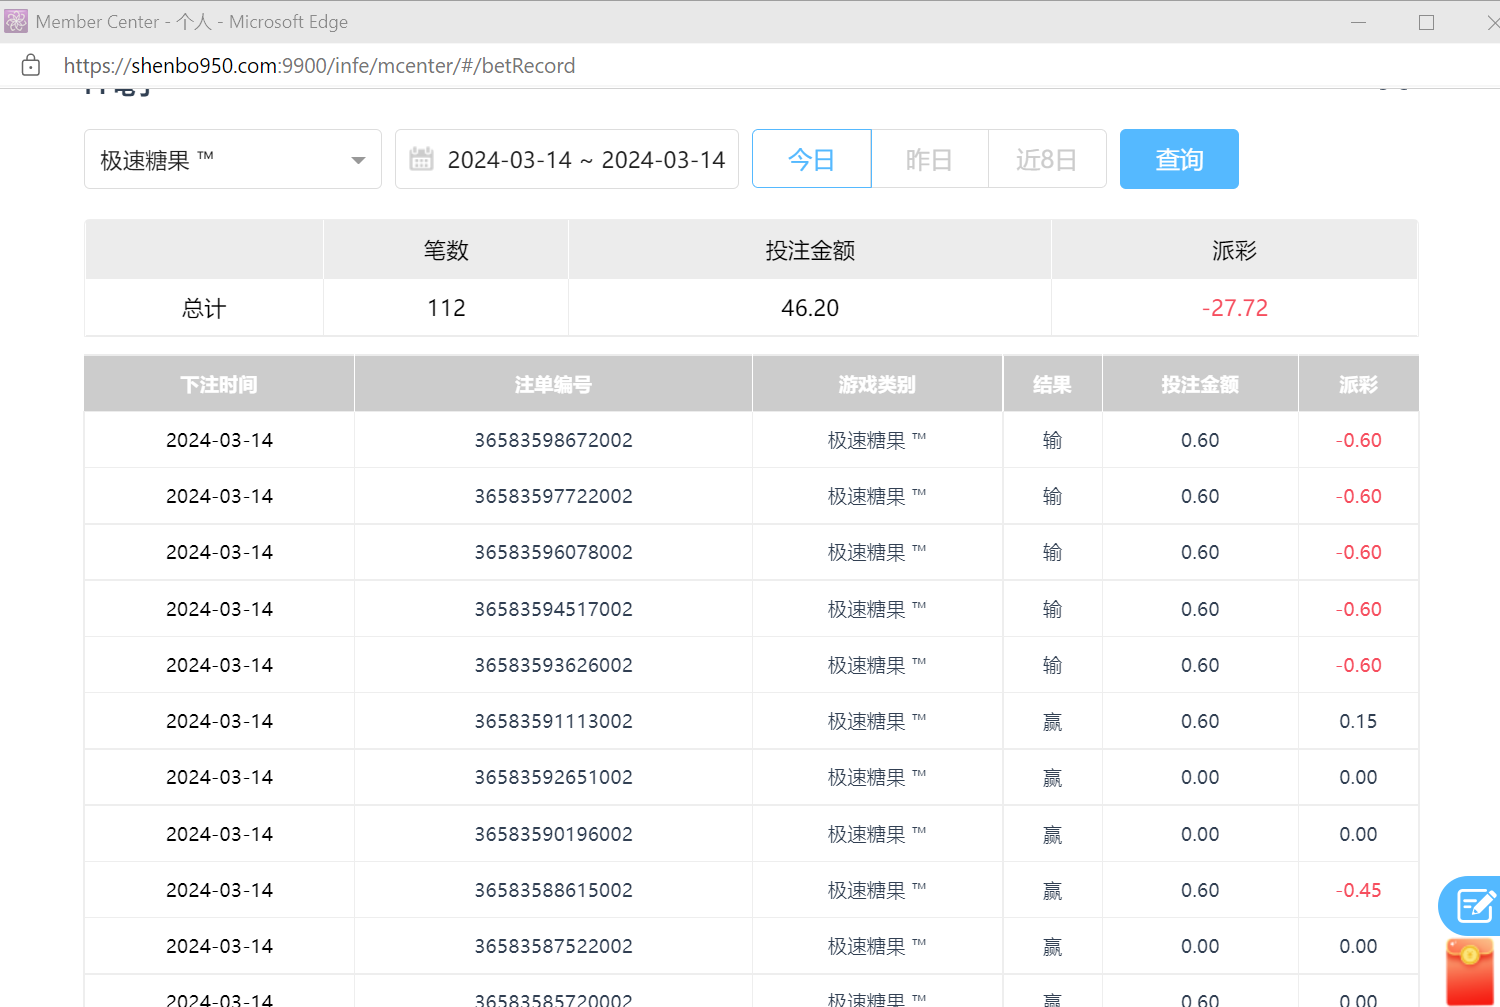Select bet record number 36583598672002
Image resolution: width=1500 pixels, height=1007 pixels.
coord(553,440)
